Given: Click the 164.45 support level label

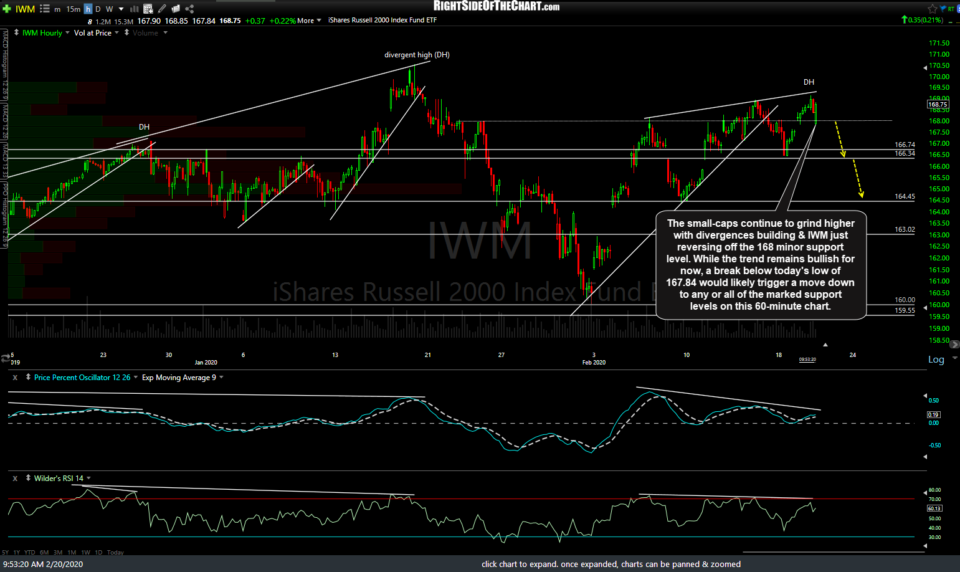Looking at the screenshot, I should point(905,197).
